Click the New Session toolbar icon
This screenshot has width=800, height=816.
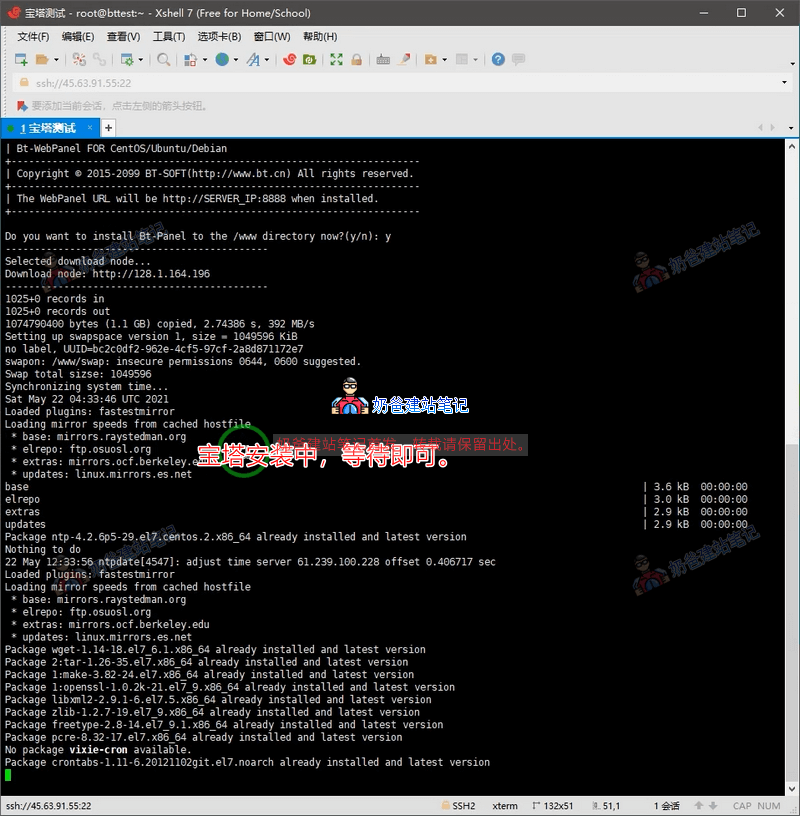pyautogui.click(x=21, y=60)
